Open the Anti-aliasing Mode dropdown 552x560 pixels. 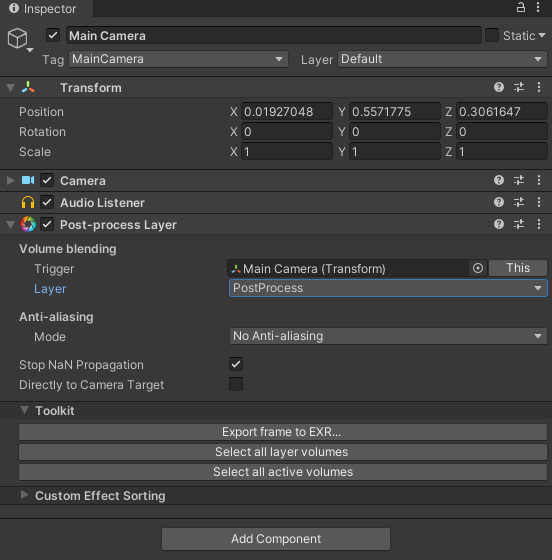(388, 336)
